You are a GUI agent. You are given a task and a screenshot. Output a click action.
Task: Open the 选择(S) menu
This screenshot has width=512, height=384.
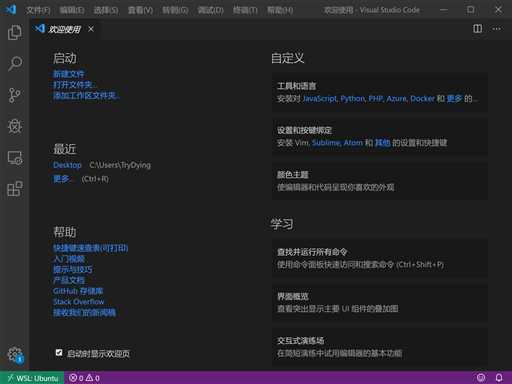tap(106, 10)
